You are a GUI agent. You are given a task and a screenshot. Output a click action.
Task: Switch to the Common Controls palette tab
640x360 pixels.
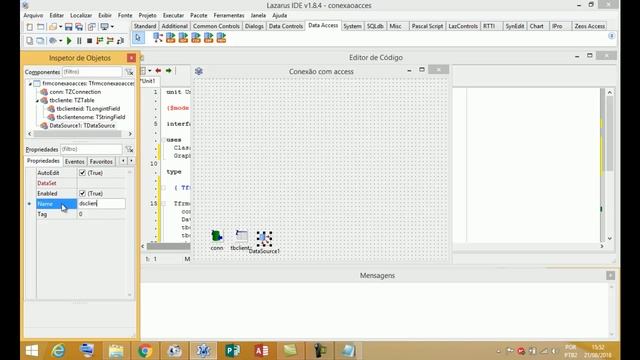(x=216, y=26)
